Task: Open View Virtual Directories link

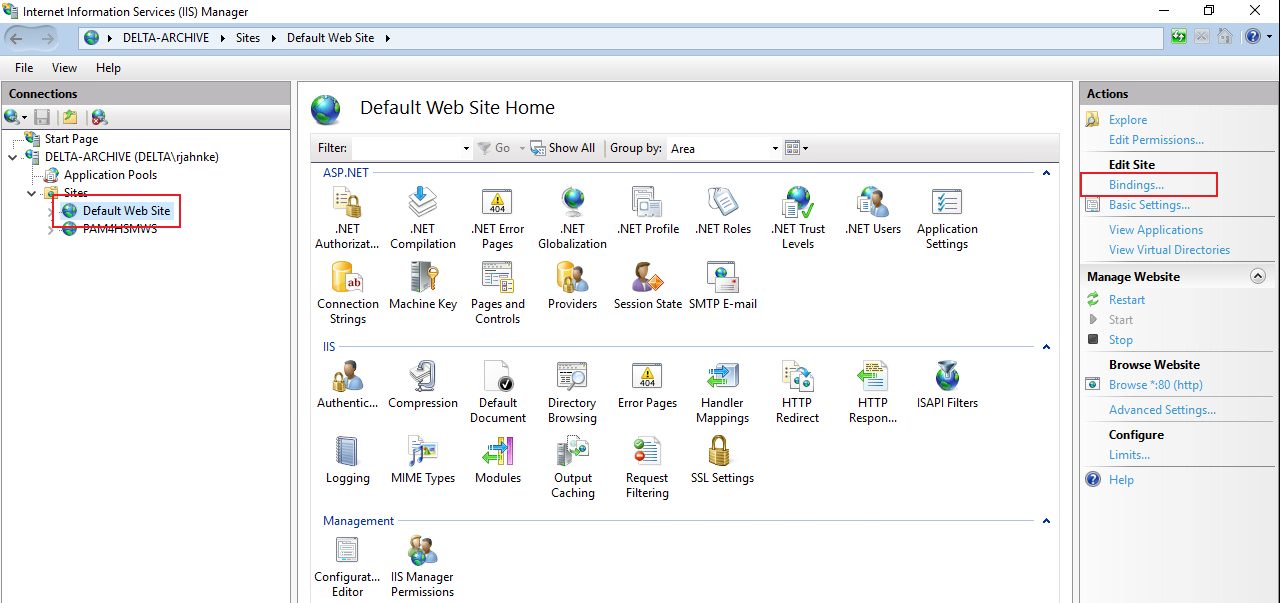Action: click(1169, 250)
